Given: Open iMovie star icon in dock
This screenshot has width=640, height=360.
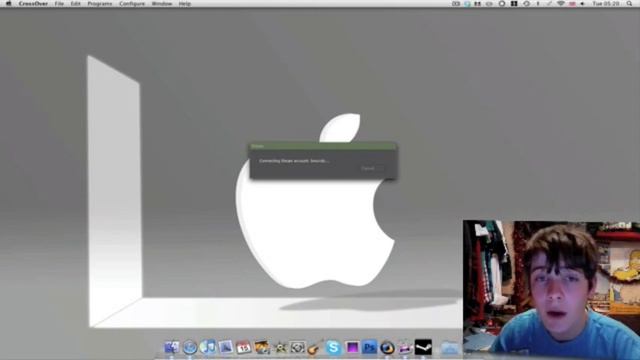Looking at the screenshot, I should [280, 347].
